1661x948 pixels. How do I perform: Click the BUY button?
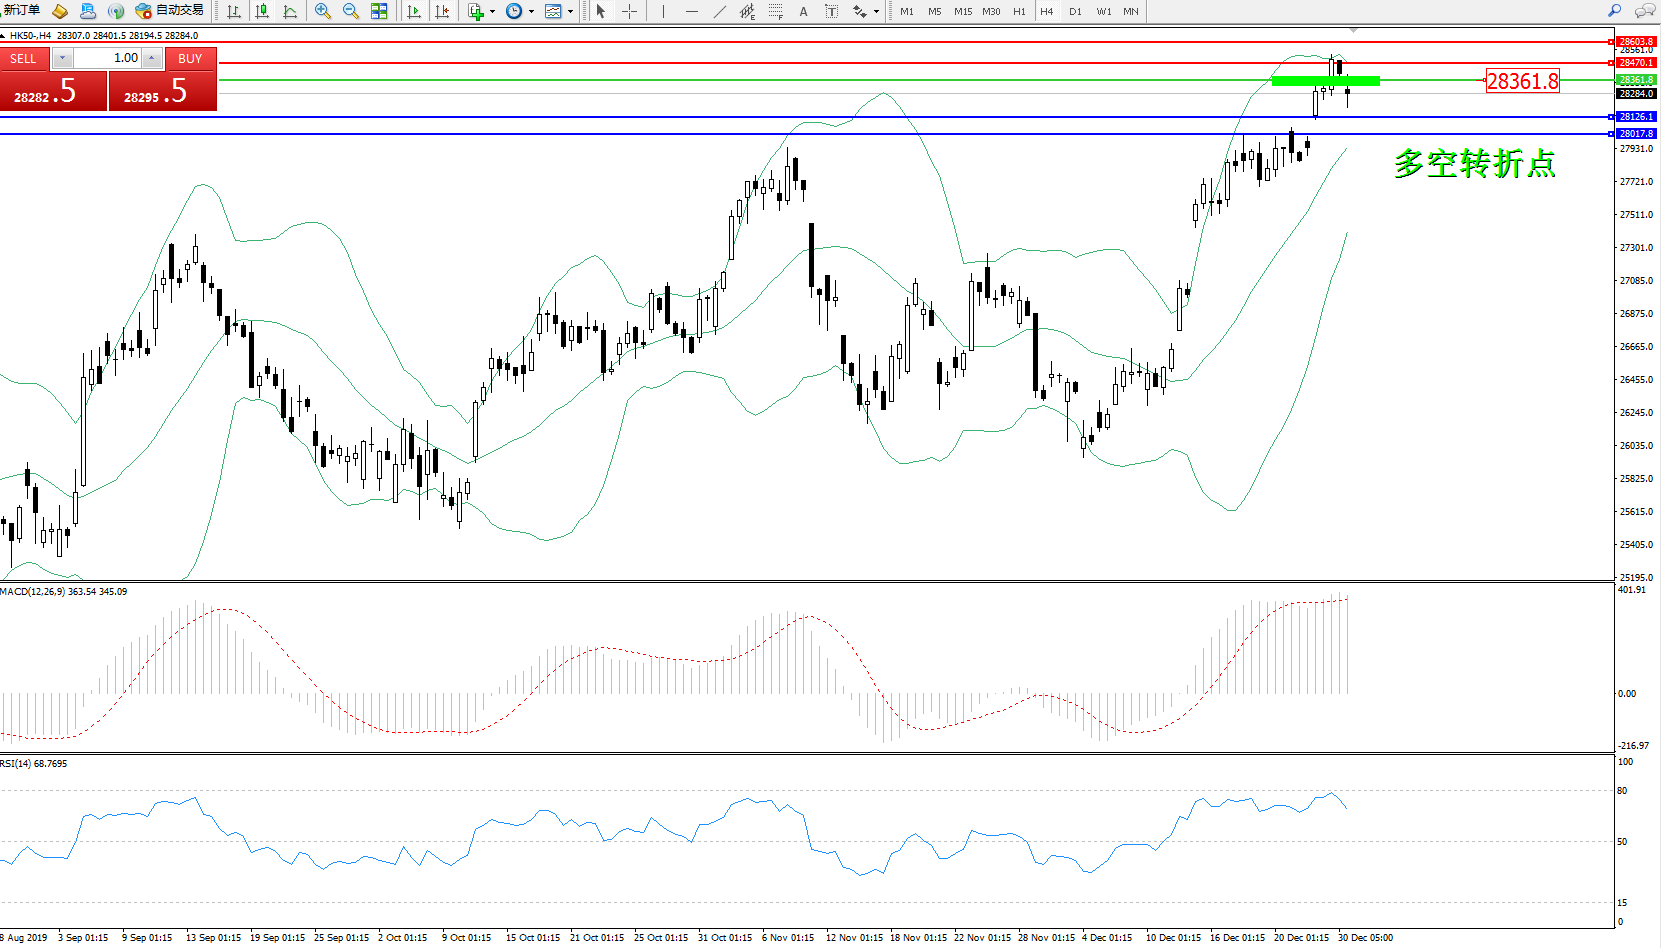click(190, 59)
